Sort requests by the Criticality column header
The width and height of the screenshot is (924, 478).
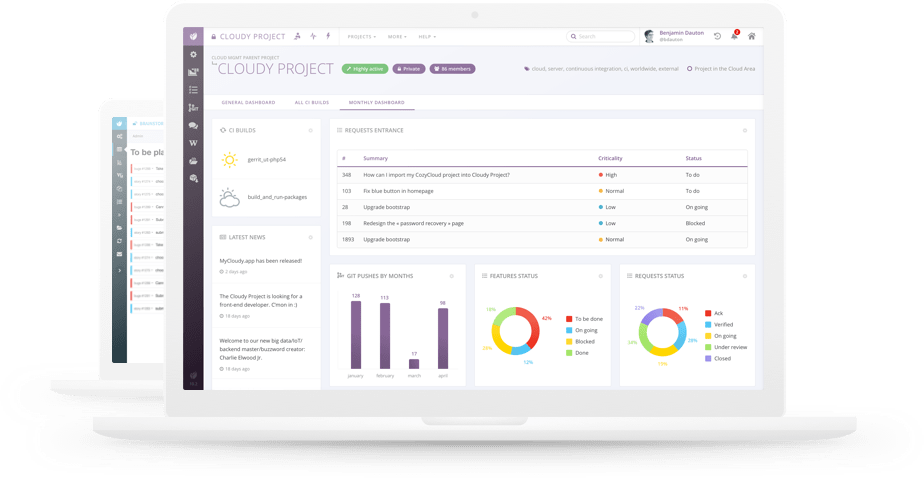coord(610,159)
